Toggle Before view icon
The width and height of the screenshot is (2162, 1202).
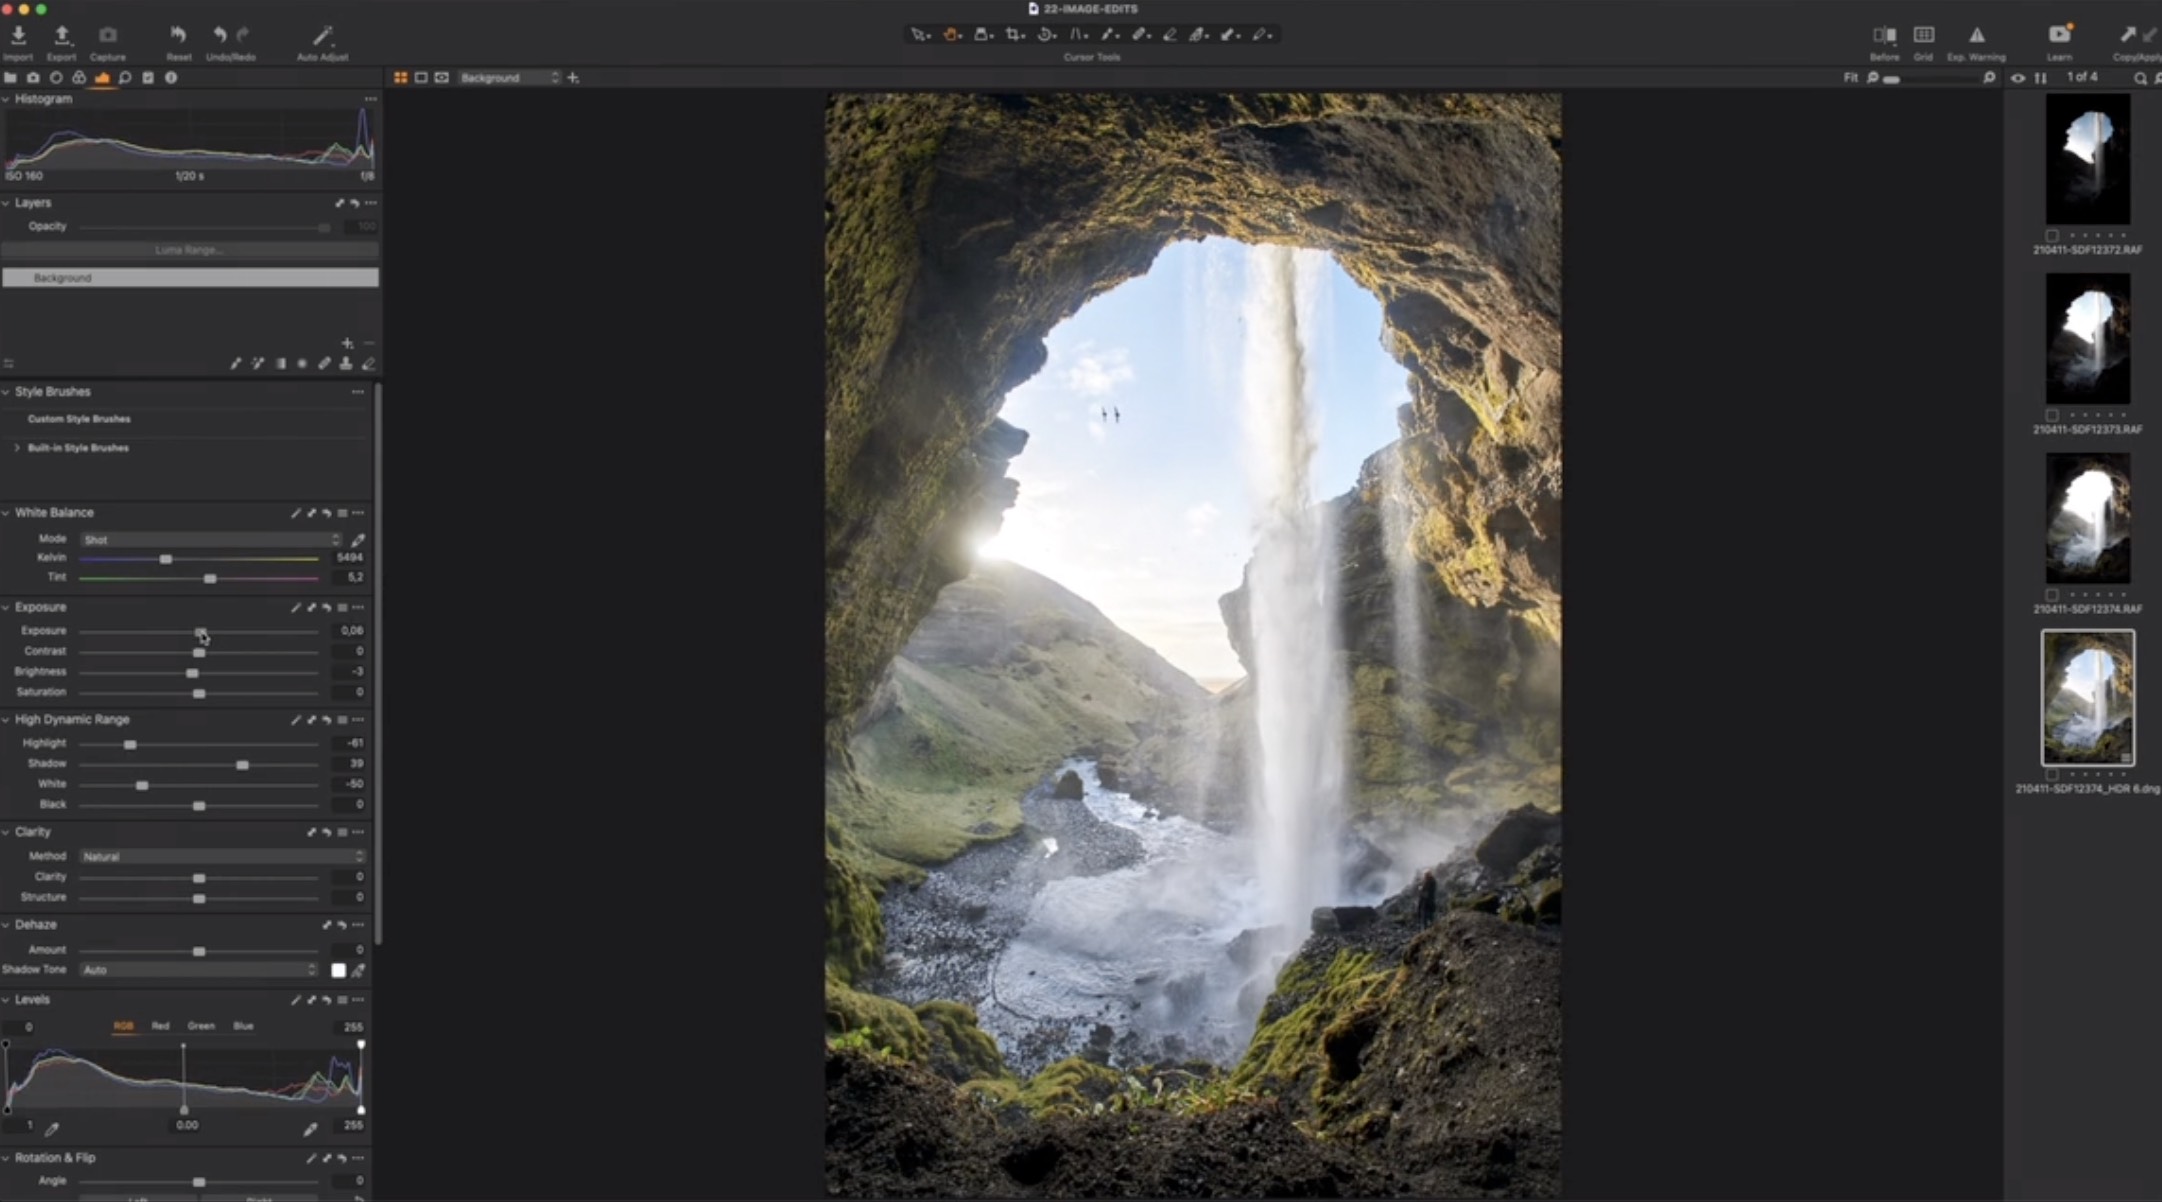pyautogui.click(x=1884, y=35)
